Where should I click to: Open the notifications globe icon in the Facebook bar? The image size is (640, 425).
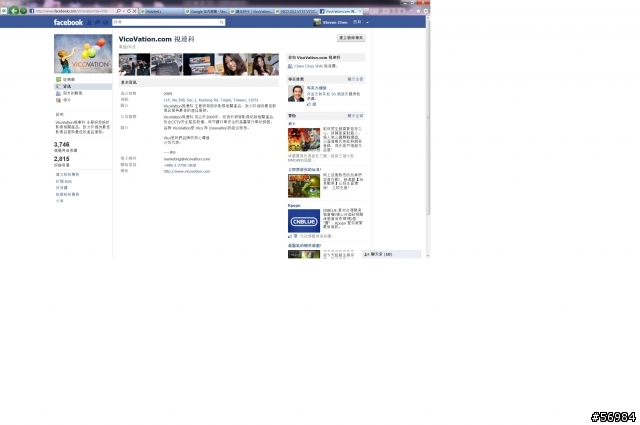(105, 22)
